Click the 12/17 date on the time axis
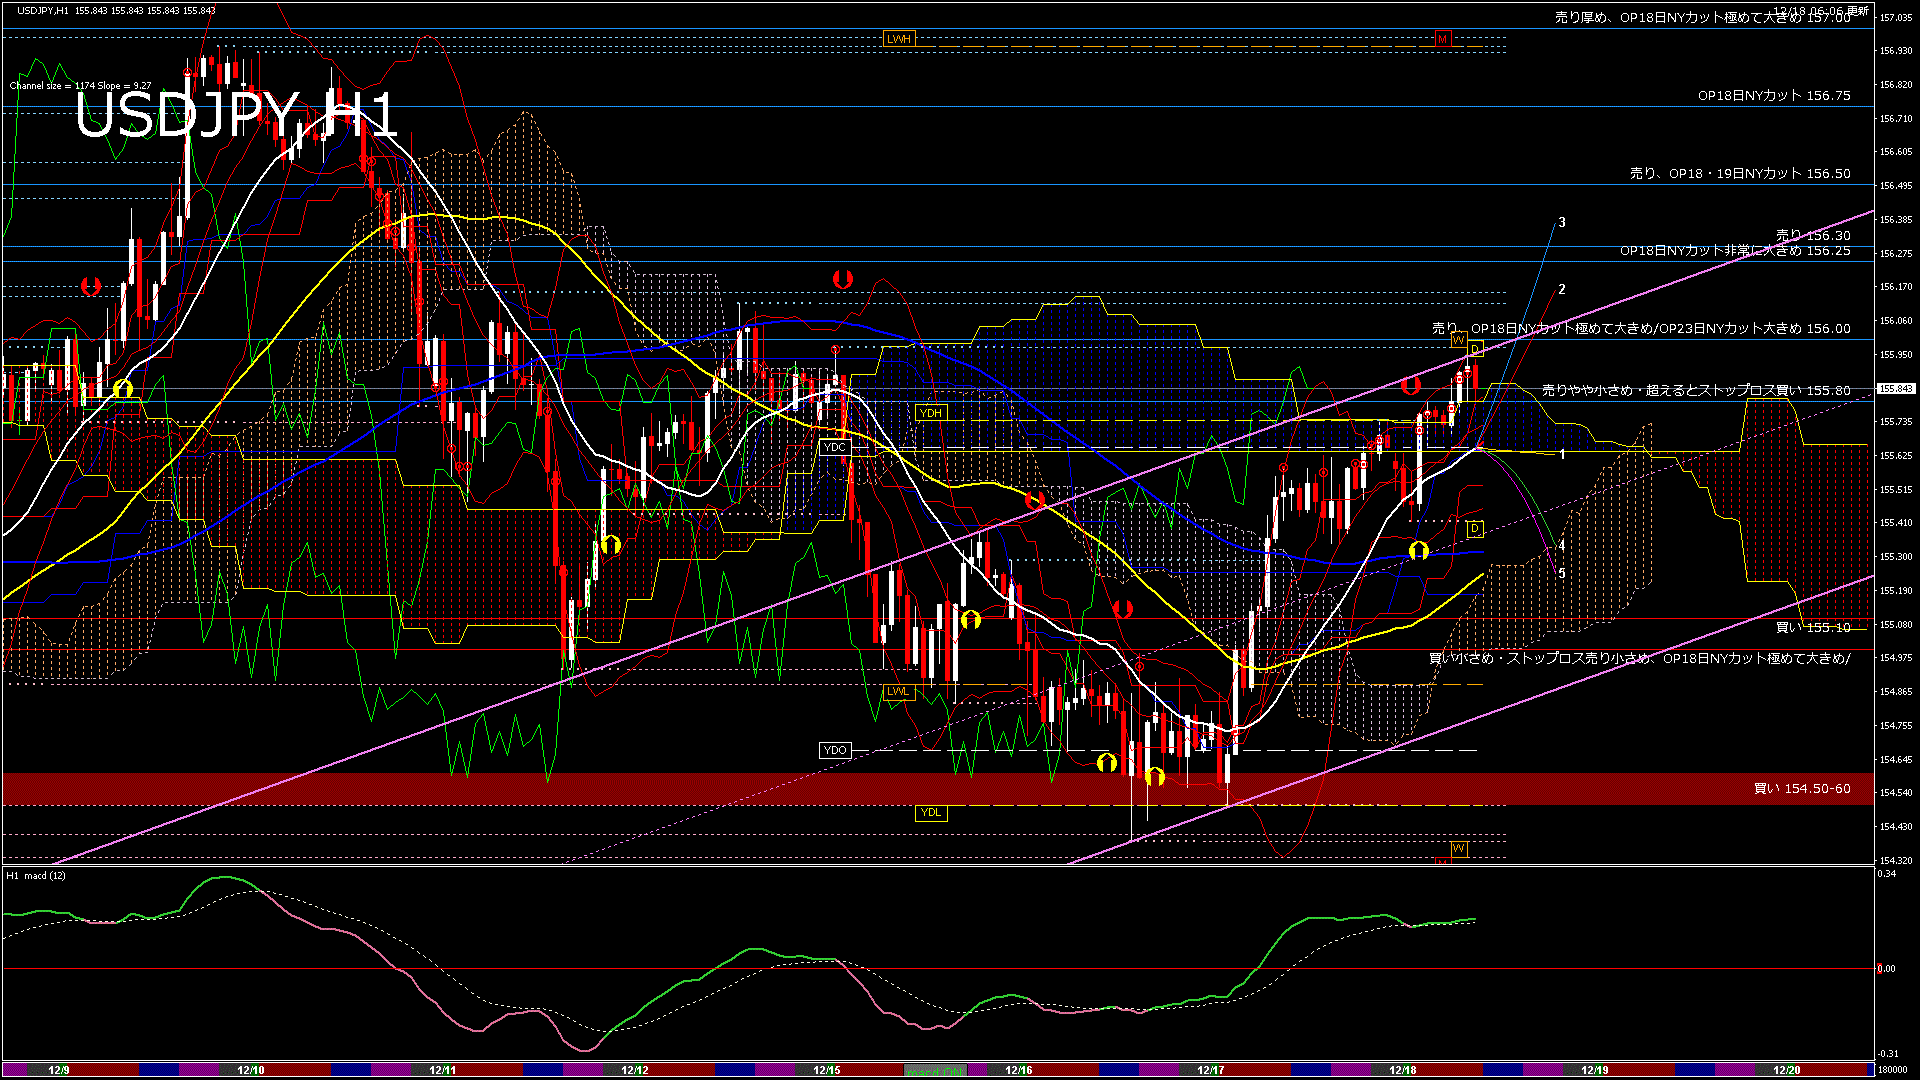The height and width of the screenshot is (1080, 1920). (x=1210, y=1070)
